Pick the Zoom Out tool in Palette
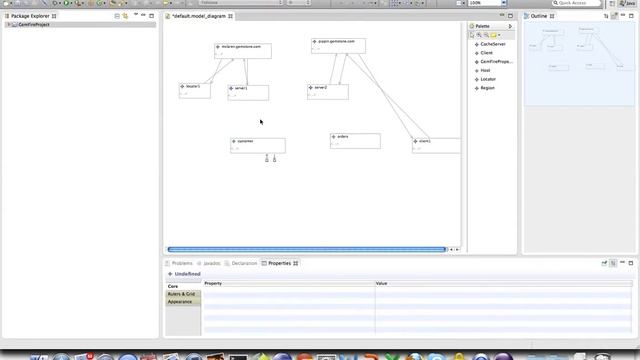Viewport: 640px width, 360px height. pyautogui.click(x=486, y=36)
